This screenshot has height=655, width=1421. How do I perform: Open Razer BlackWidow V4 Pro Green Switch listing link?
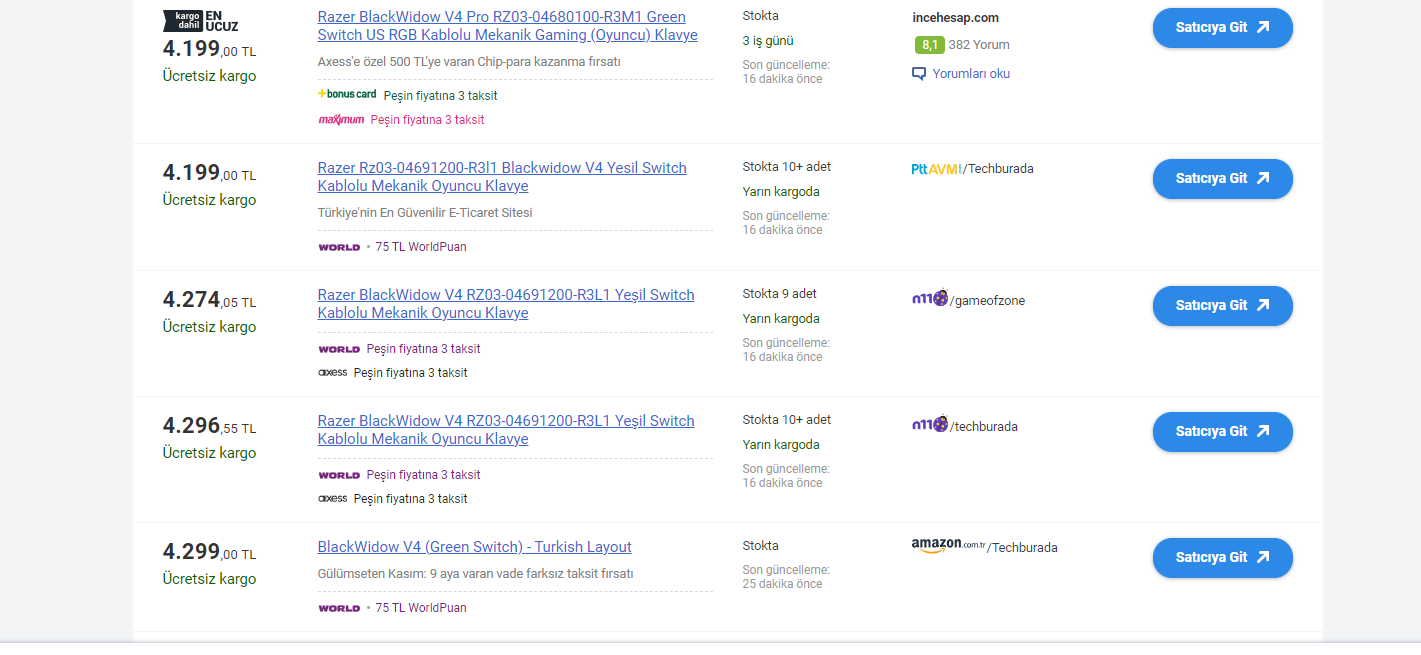(508, 26)
